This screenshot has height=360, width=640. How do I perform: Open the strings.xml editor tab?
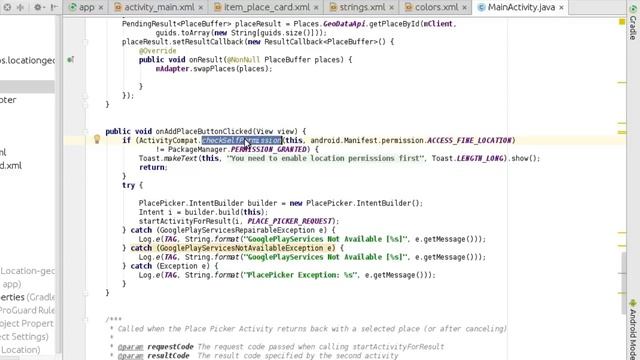click(362, 7)
